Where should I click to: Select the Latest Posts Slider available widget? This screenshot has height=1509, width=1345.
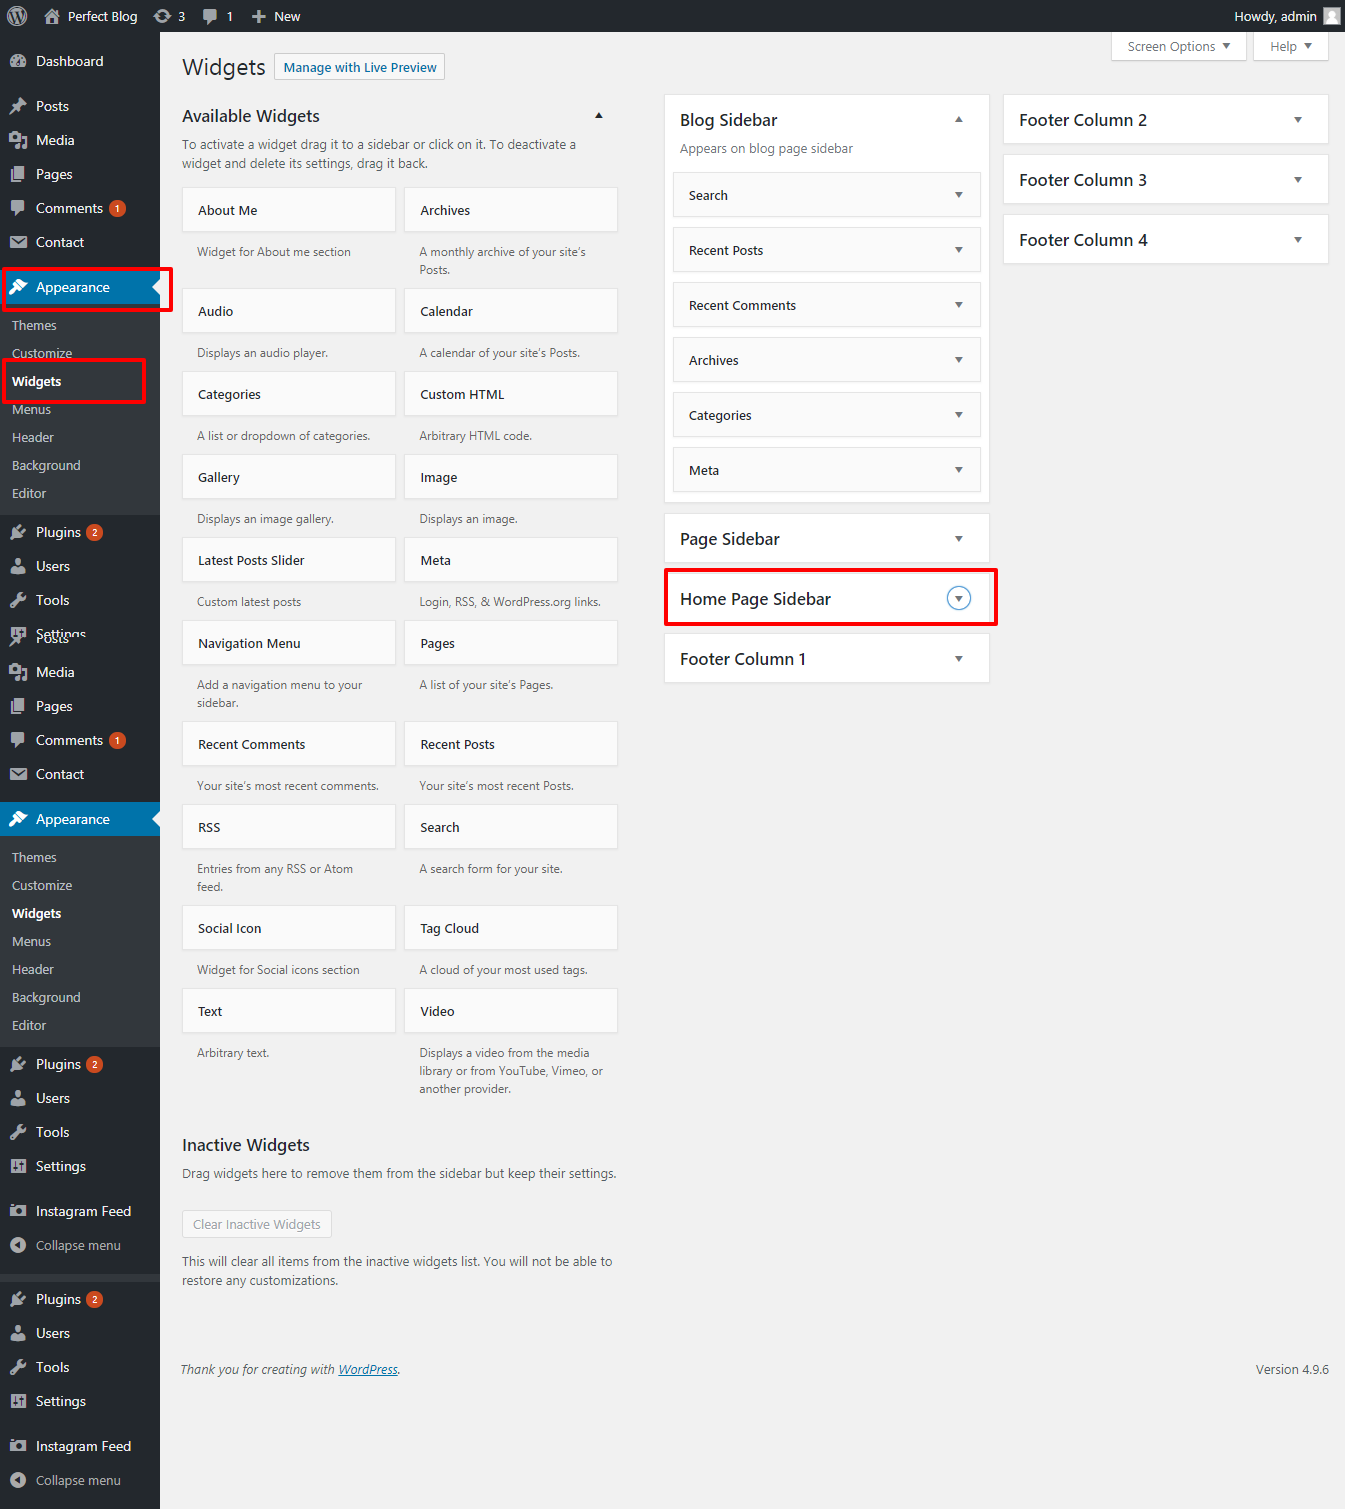coord(288,560)
